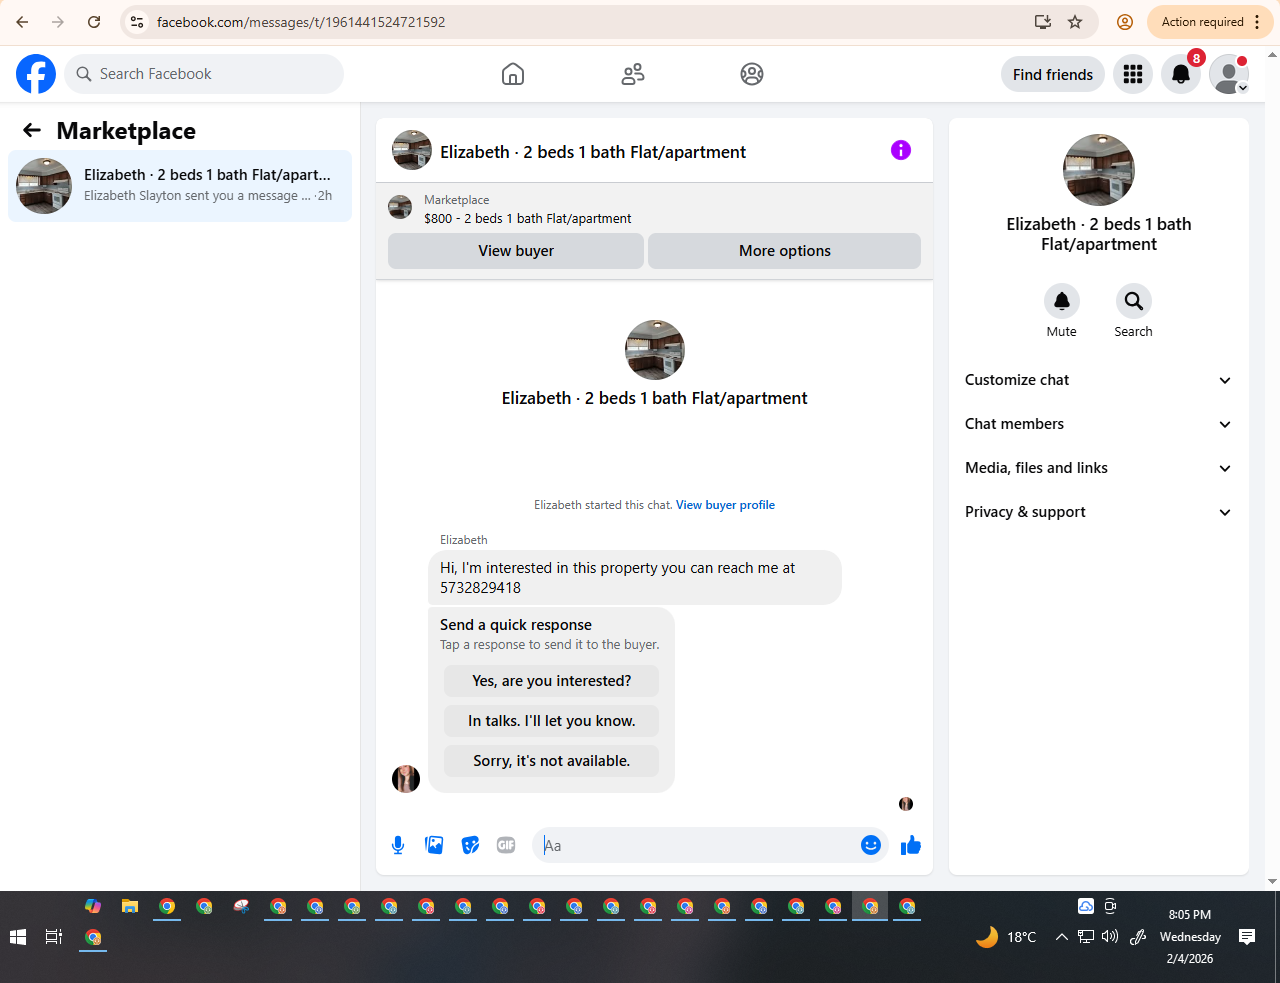Open File Explorer from the taskbar

[x=130, y=907]
